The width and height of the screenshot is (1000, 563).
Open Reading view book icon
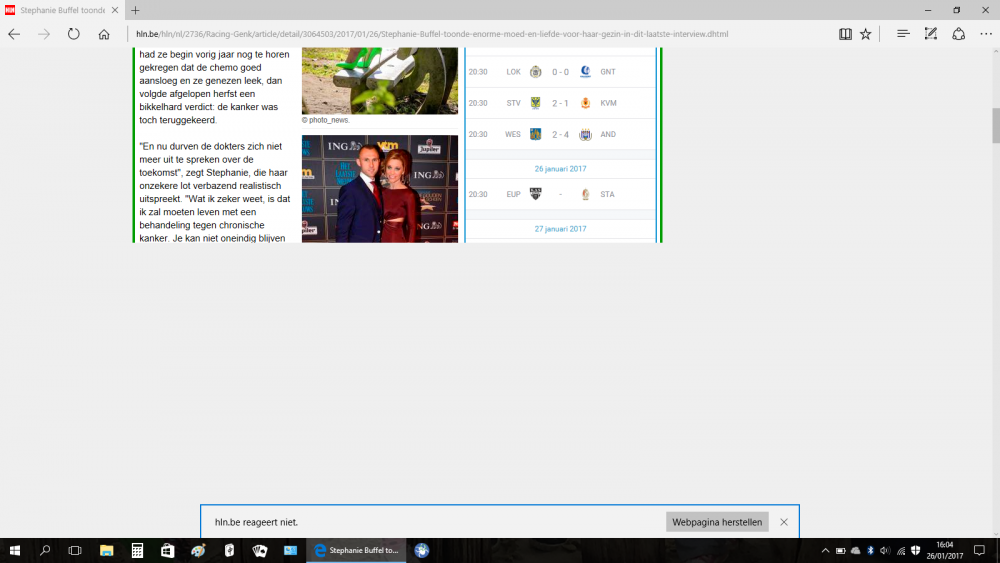[845, 34]
